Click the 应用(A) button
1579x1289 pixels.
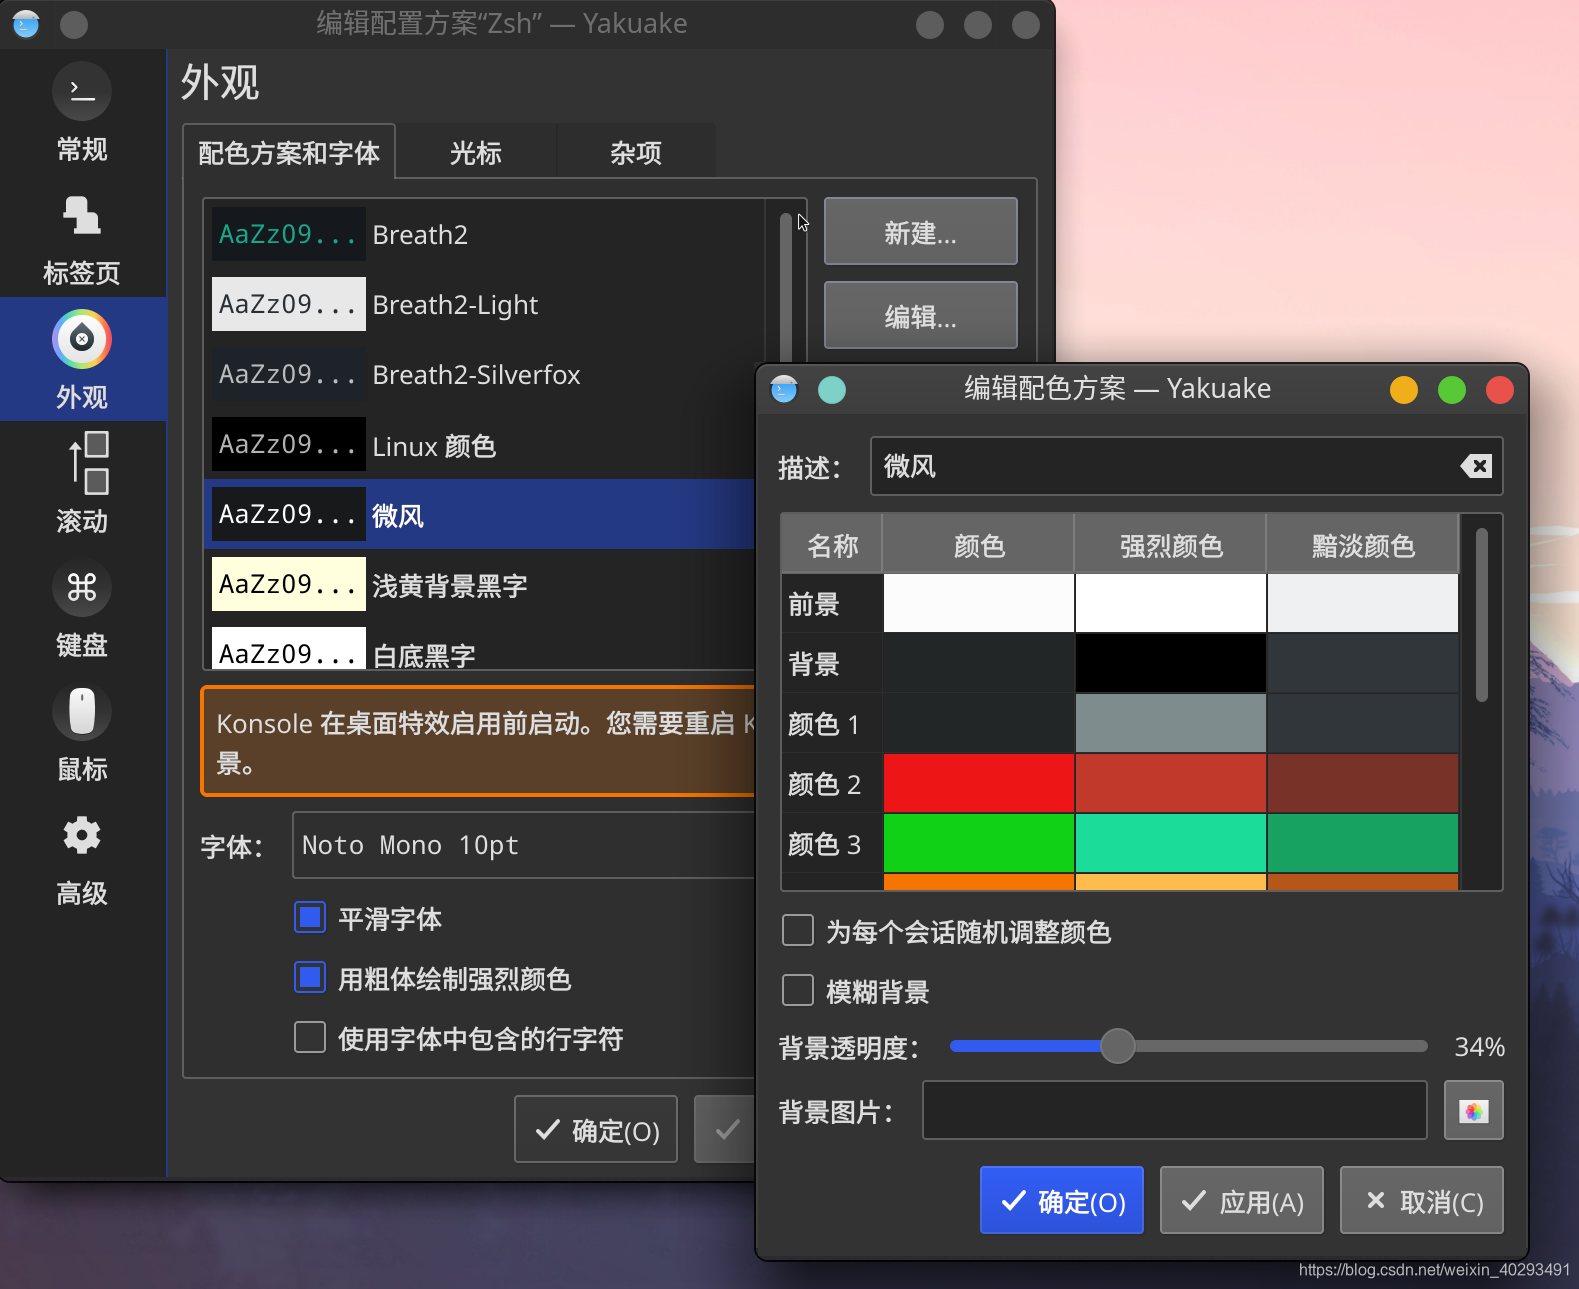1241,1200
